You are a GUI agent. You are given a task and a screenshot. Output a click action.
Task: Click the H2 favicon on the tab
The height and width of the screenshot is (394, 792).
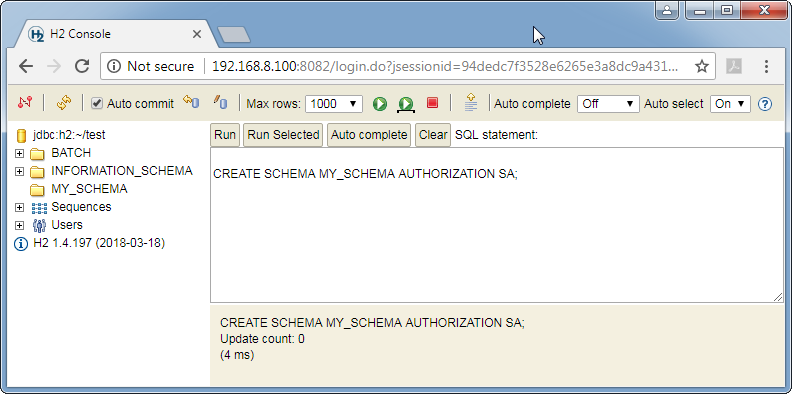click(36, 34)
